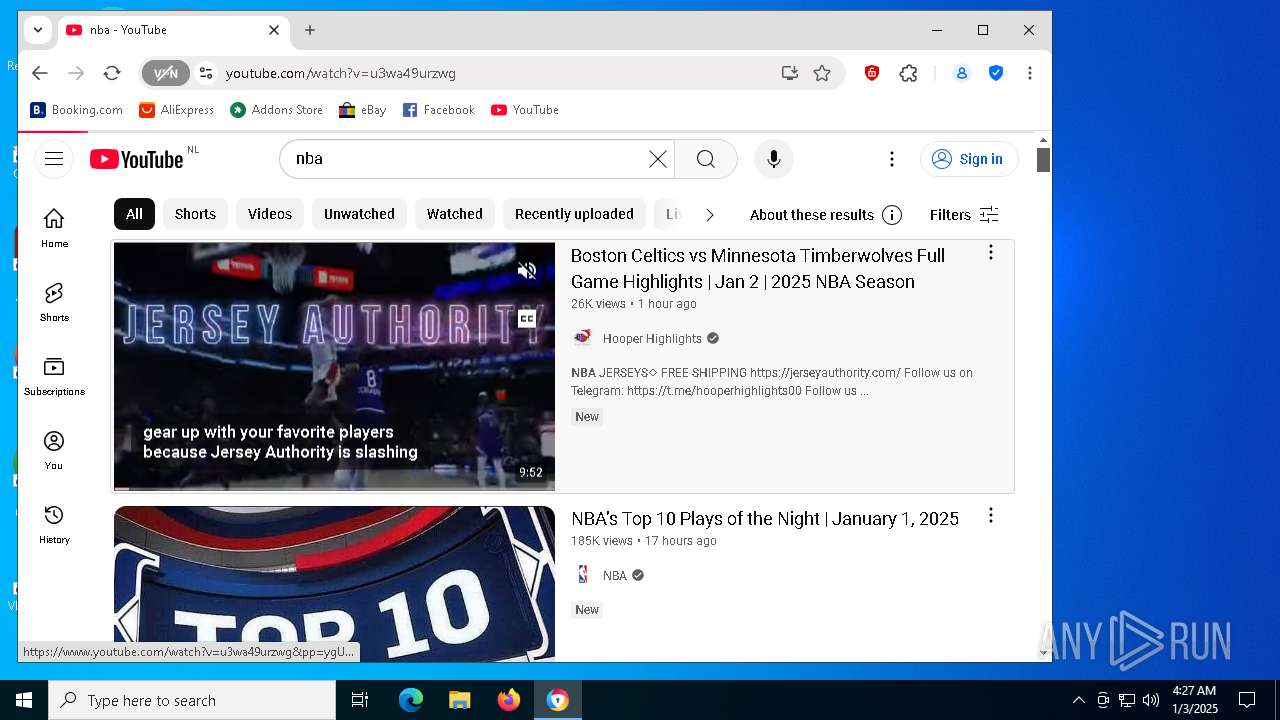The width and height of the screenshot is (1280, 720).
Task: Open the Windows Start menu
Action: [x=24, y=700]
